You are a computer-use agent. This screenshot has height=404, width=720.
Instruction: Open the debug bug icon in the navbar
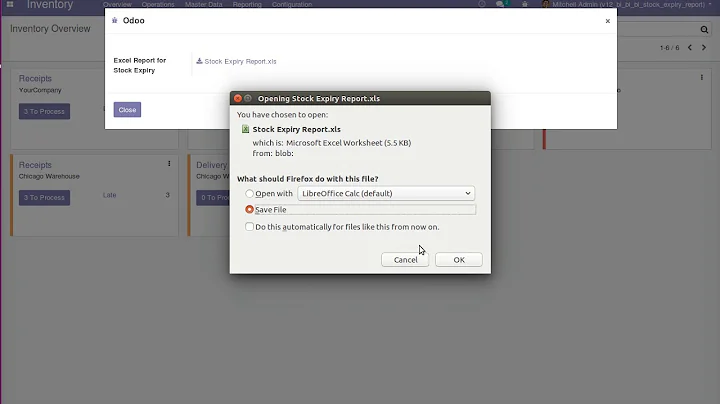click(524, 4)
